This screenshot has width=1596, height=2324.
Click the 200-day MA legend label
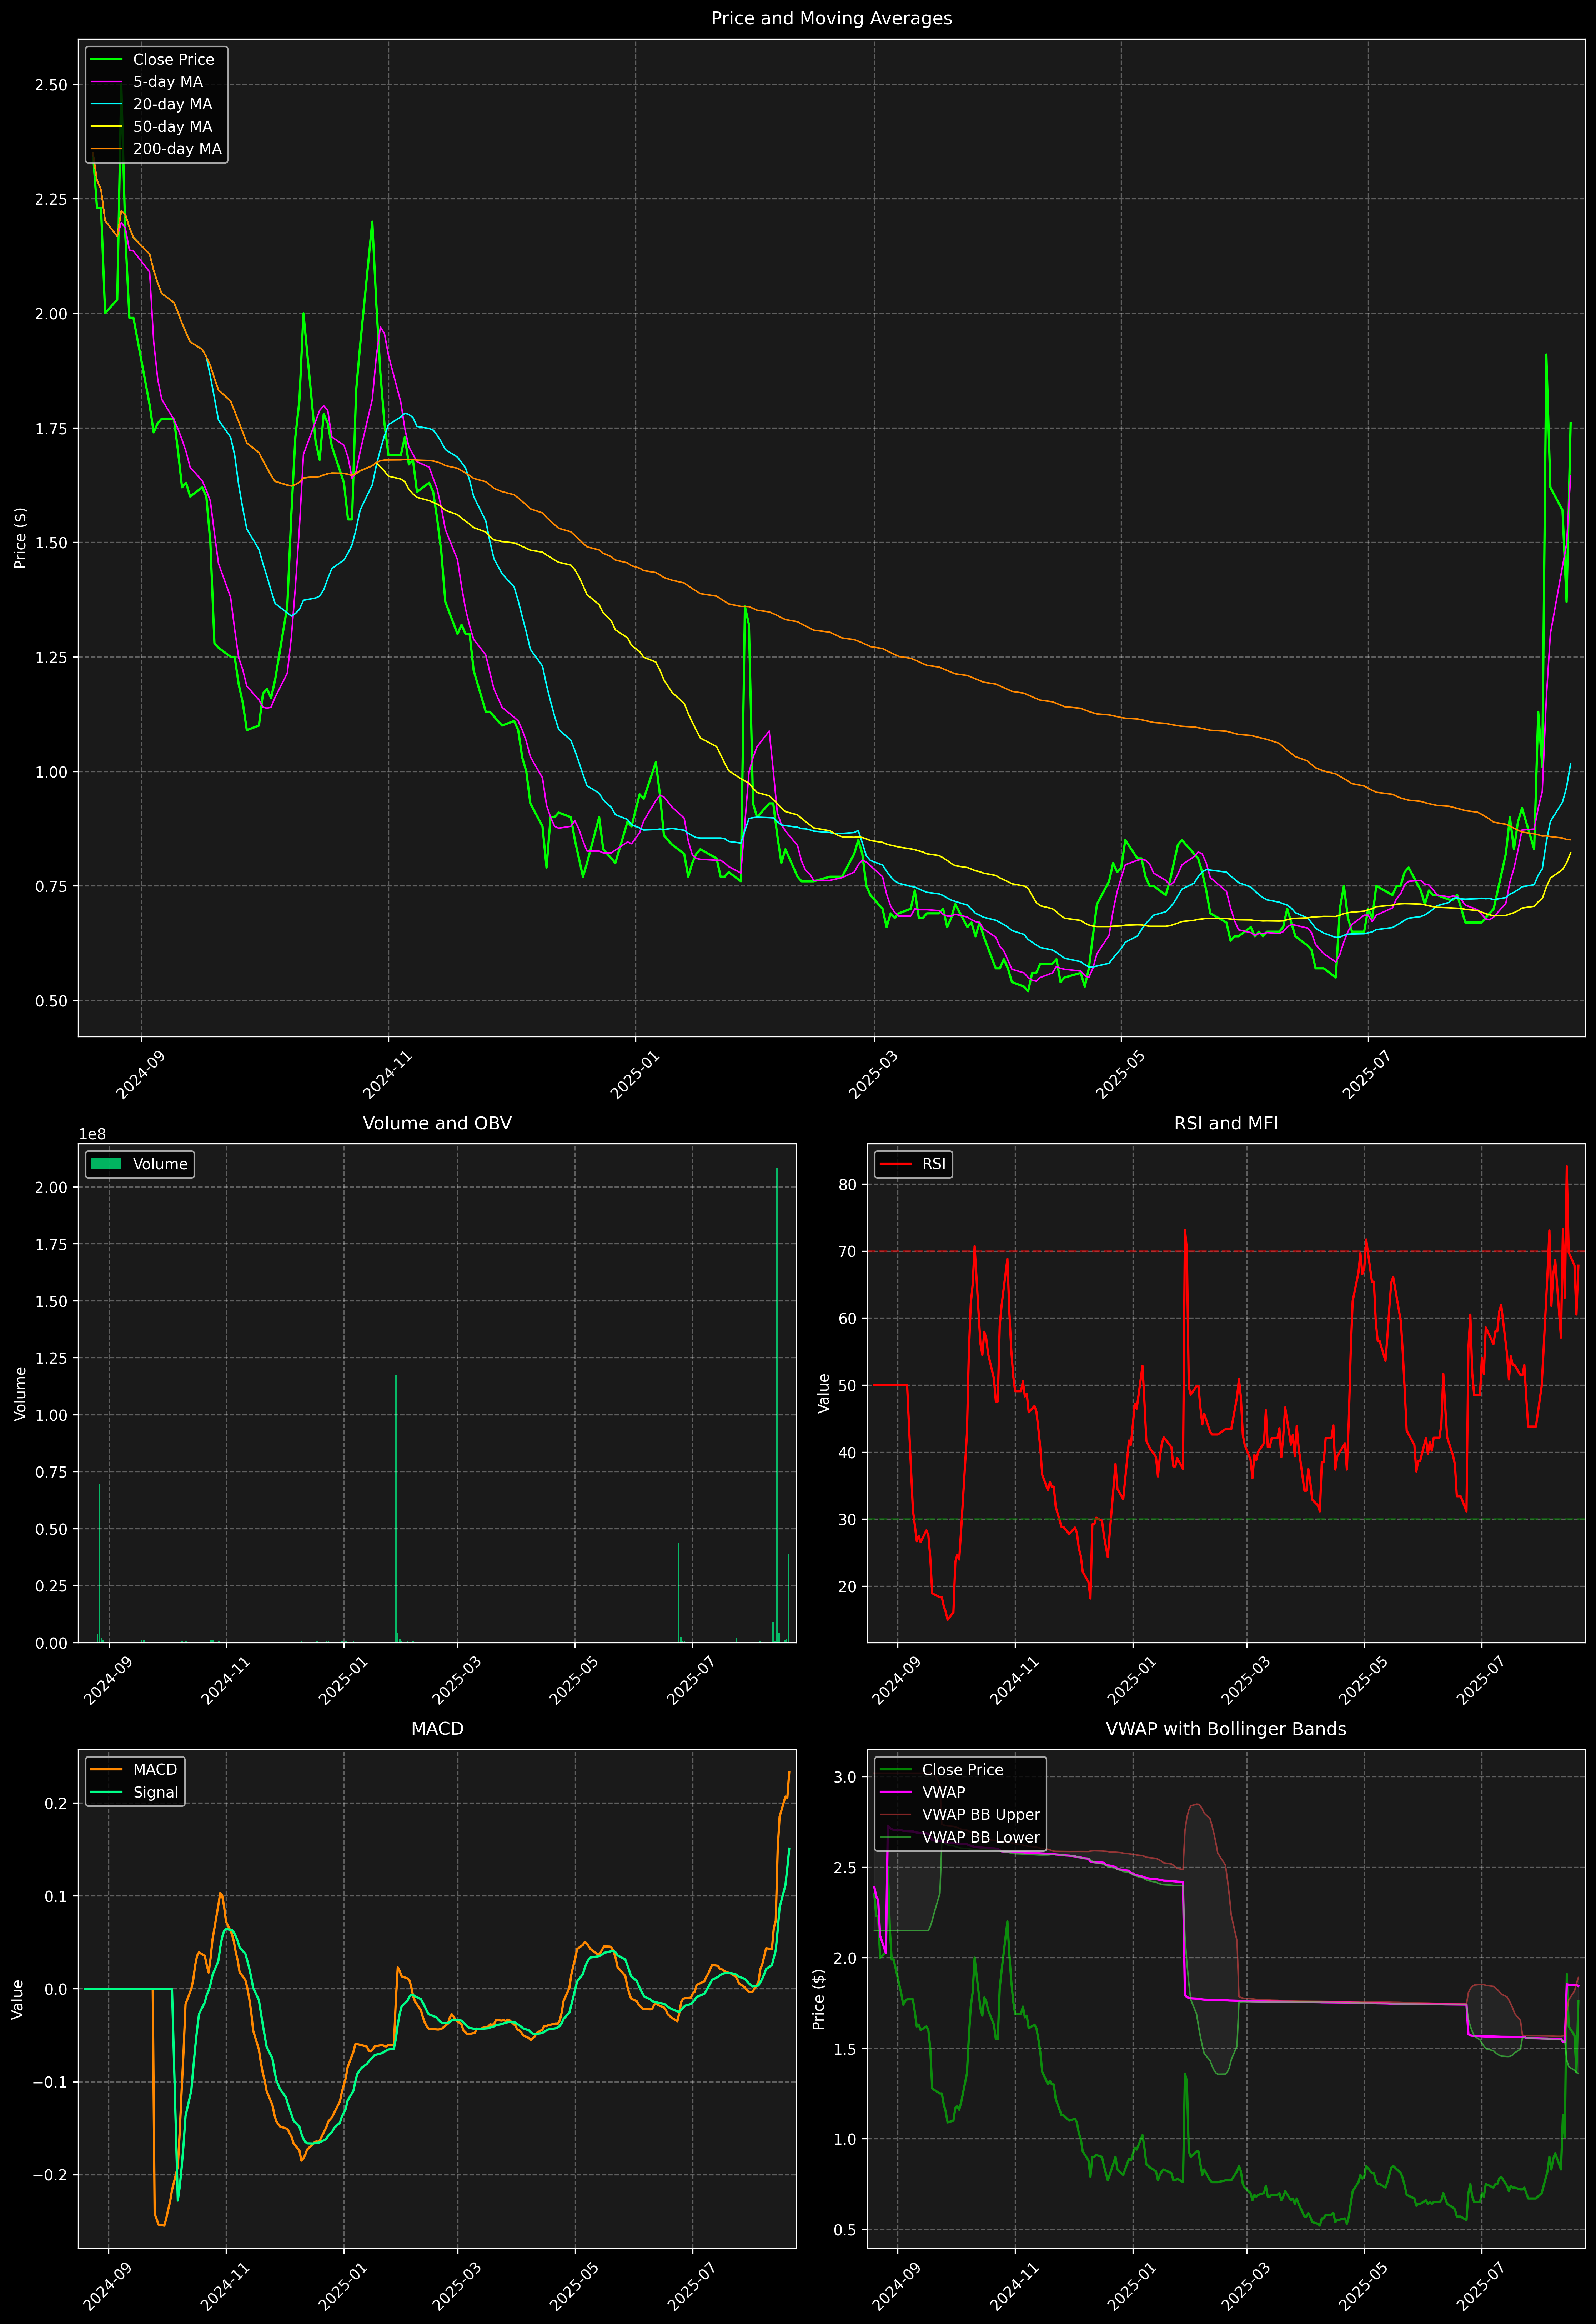pos(177,149)
